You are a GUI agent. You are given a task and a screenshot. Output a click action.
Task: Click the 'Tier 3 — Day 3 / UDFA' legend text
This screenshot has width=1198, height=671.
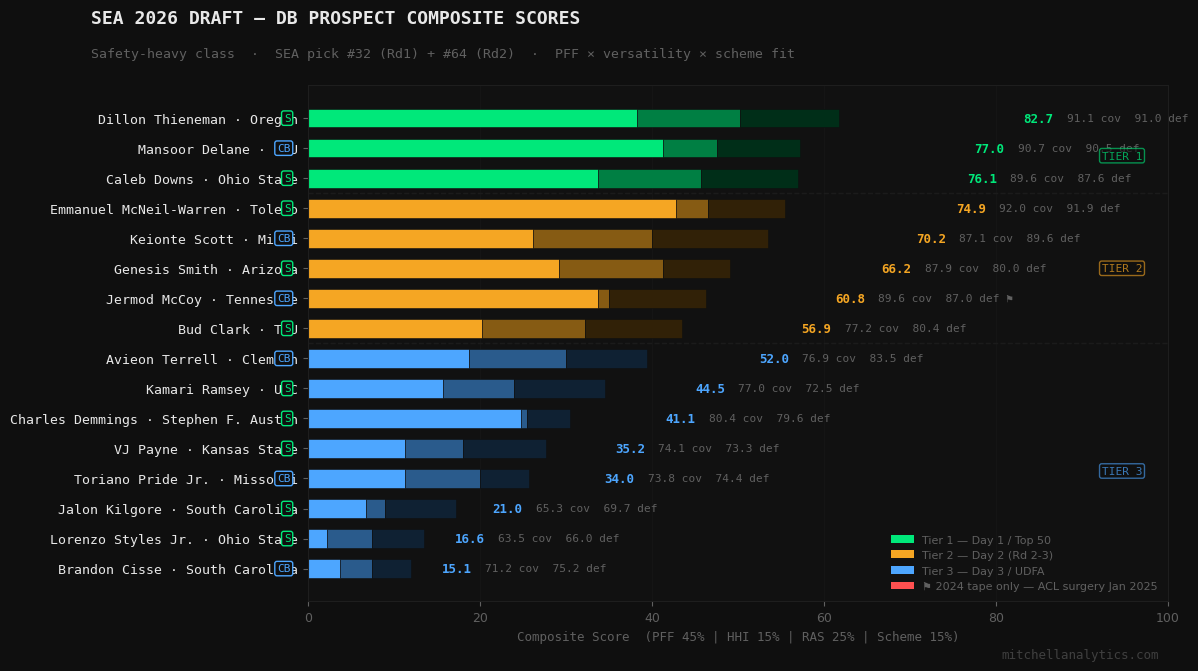tap(983, 571)
